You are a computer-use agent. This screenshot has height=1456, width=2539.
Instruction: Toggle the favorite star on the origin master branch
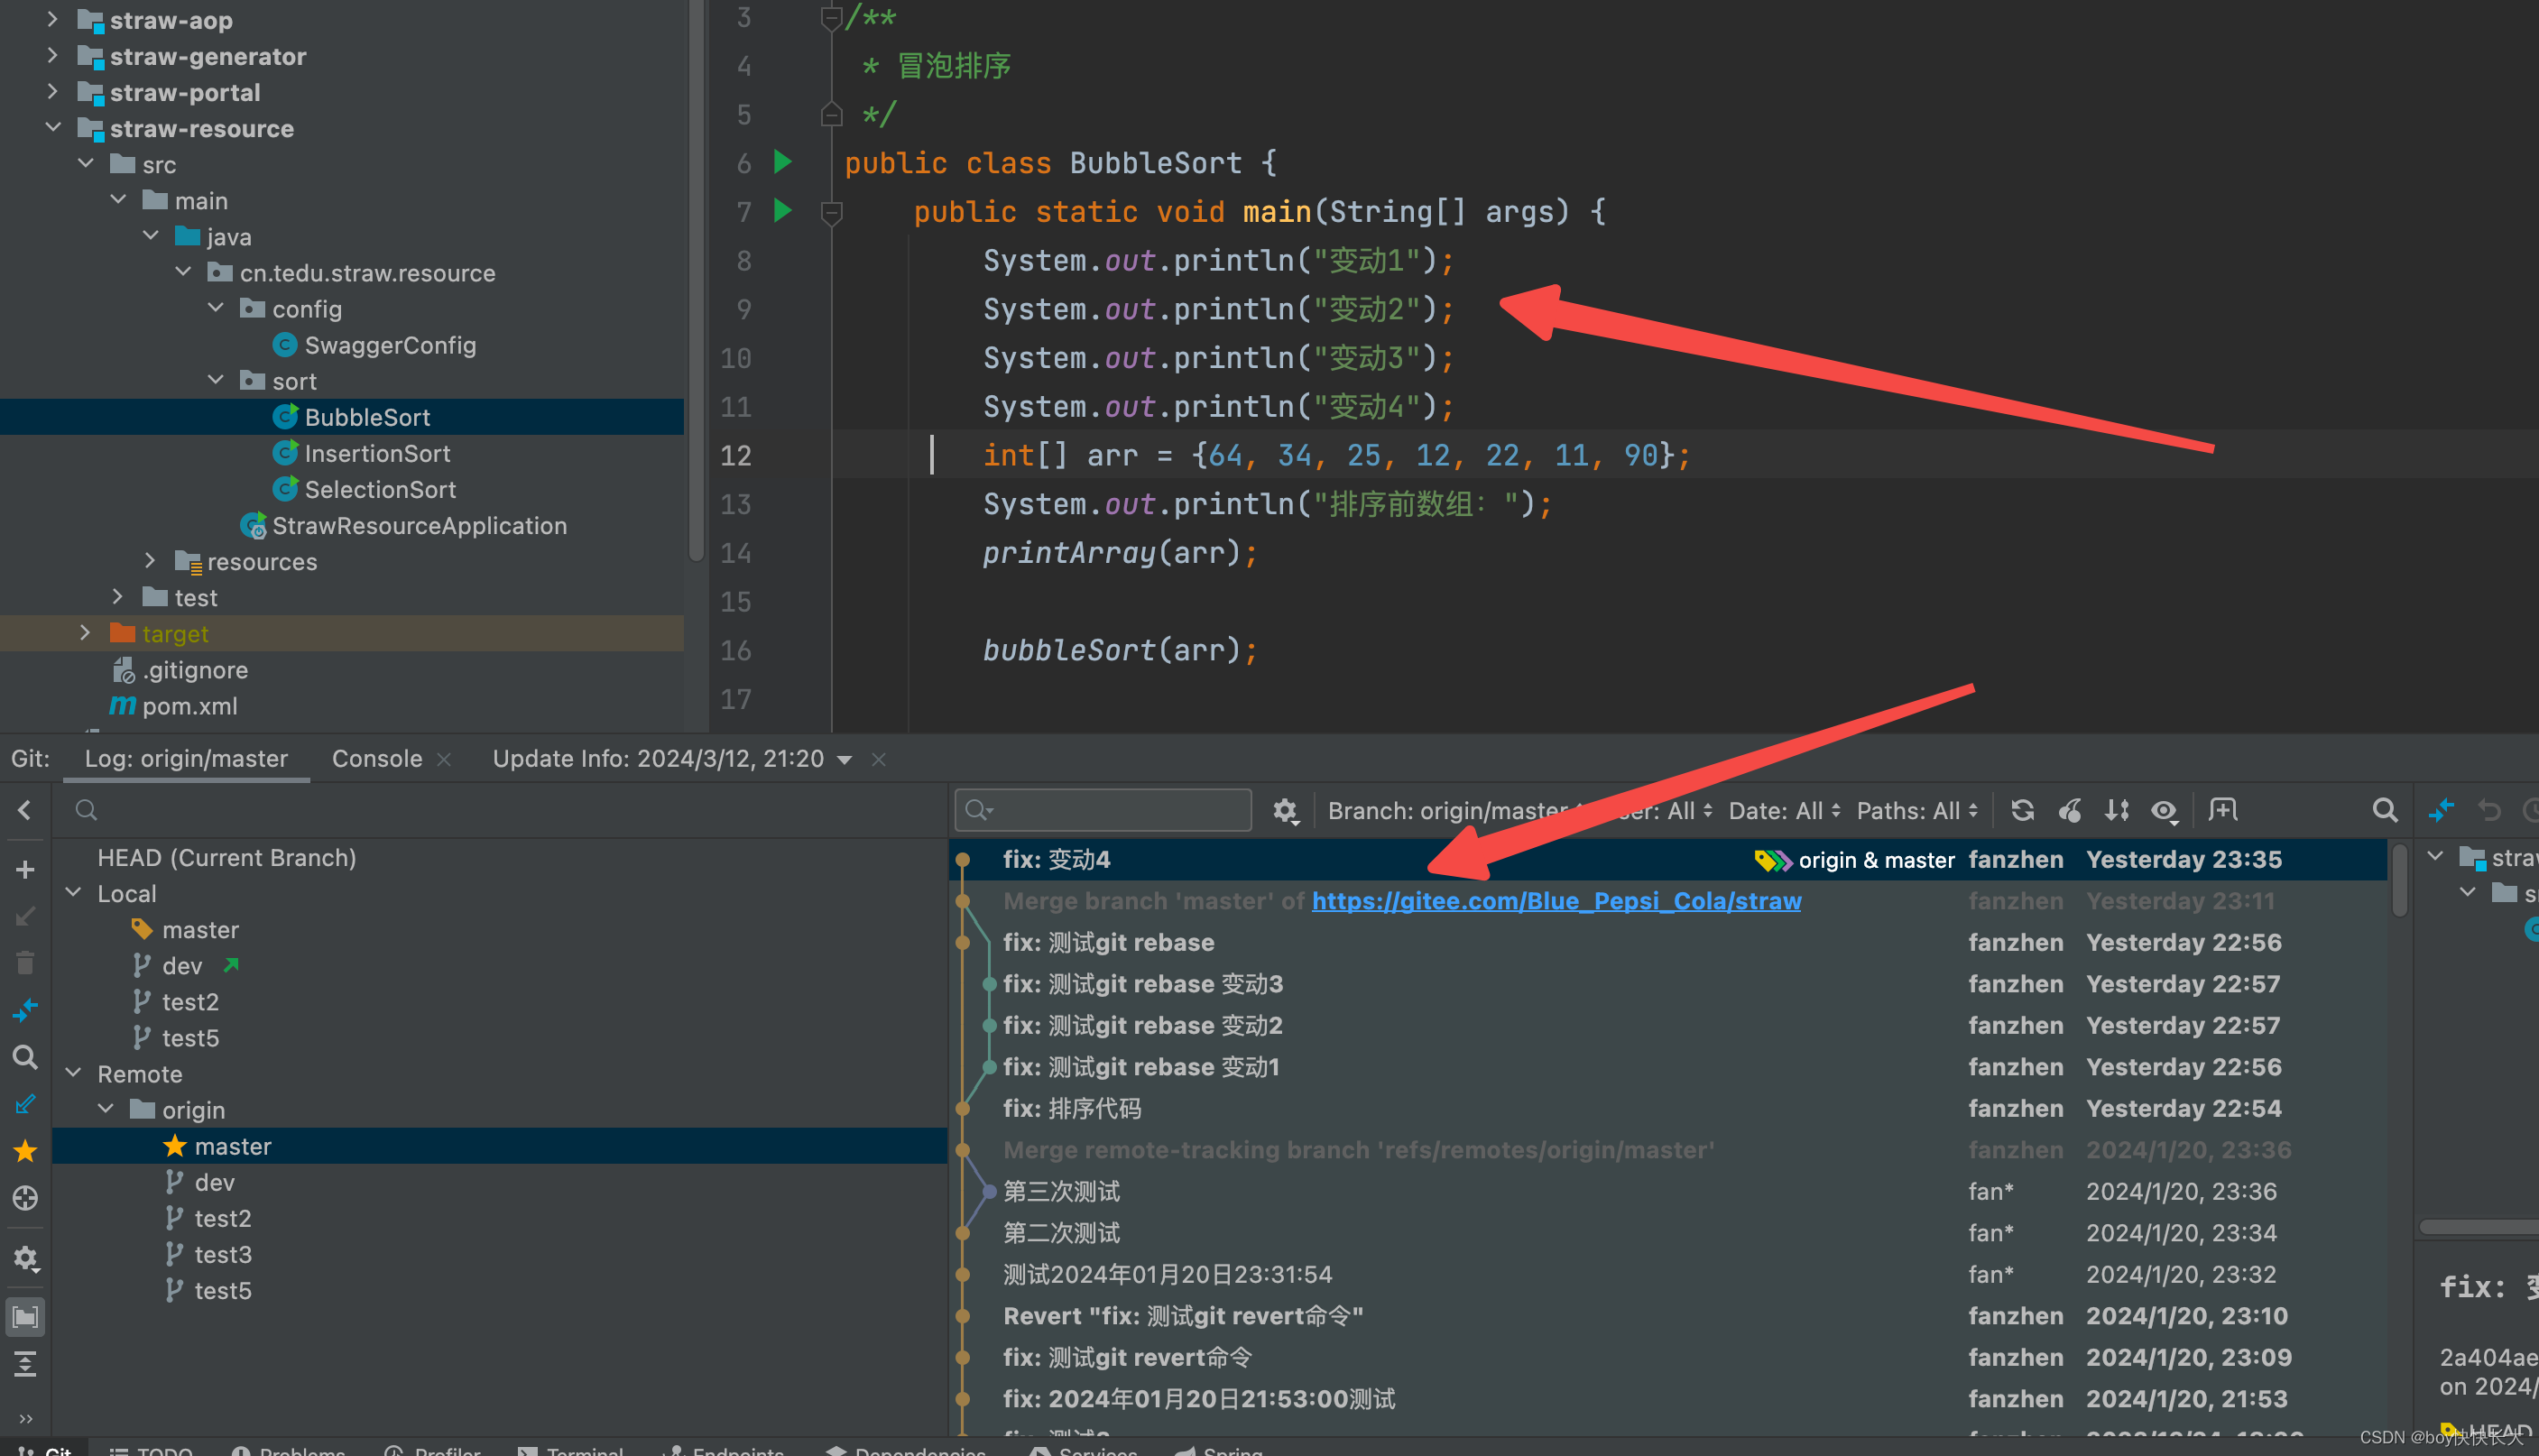175,1146
